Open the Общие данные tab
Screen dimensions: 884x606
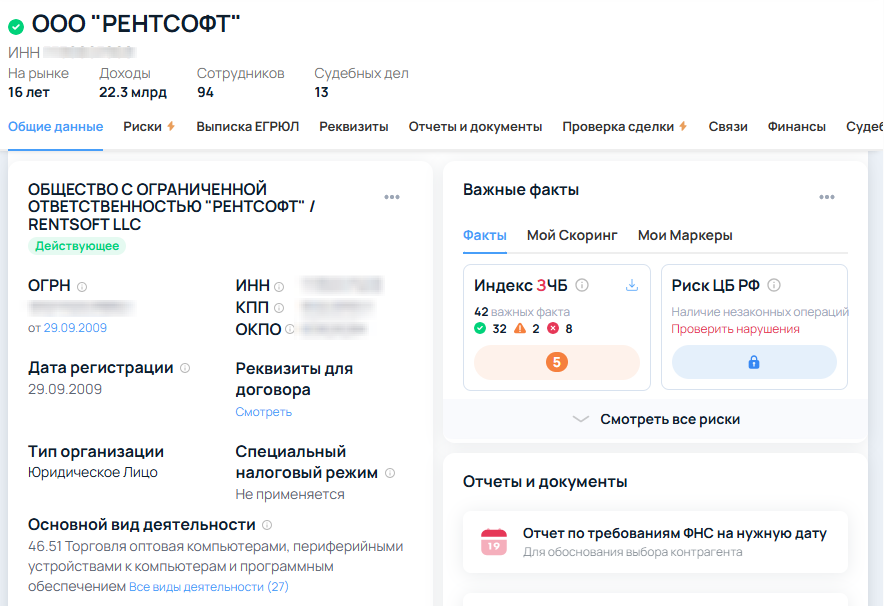(x=55, y=127)
